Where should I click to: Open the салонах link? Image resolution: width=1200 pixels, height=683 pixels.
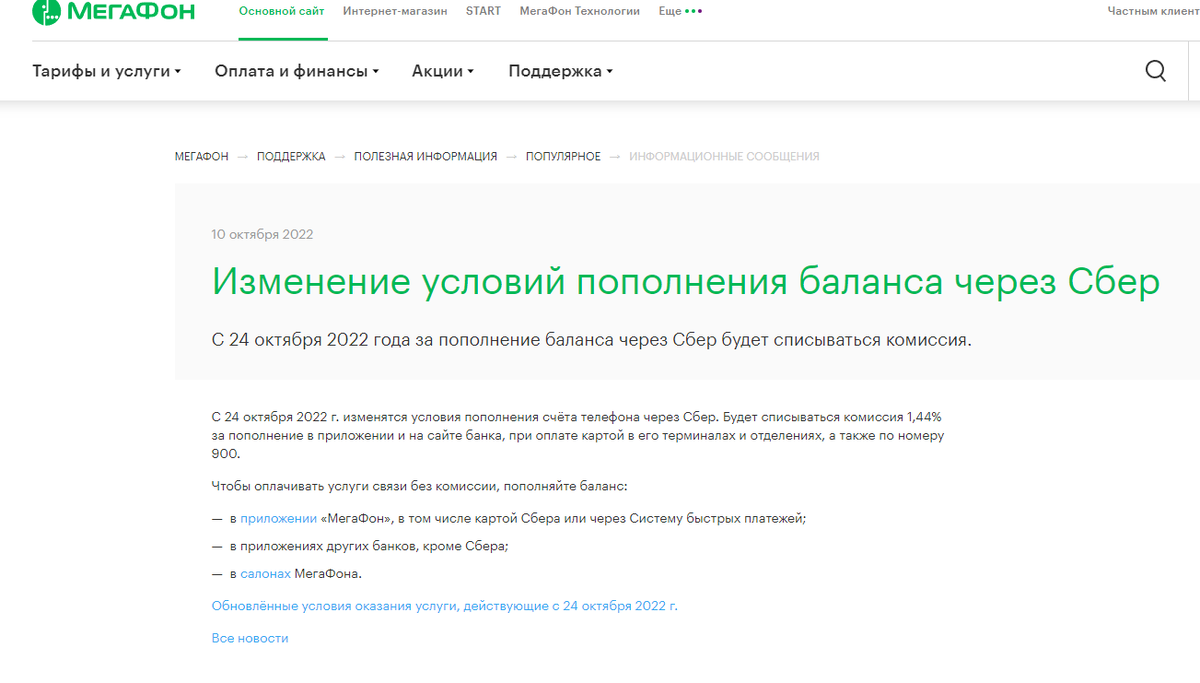[x=266, y=574]
